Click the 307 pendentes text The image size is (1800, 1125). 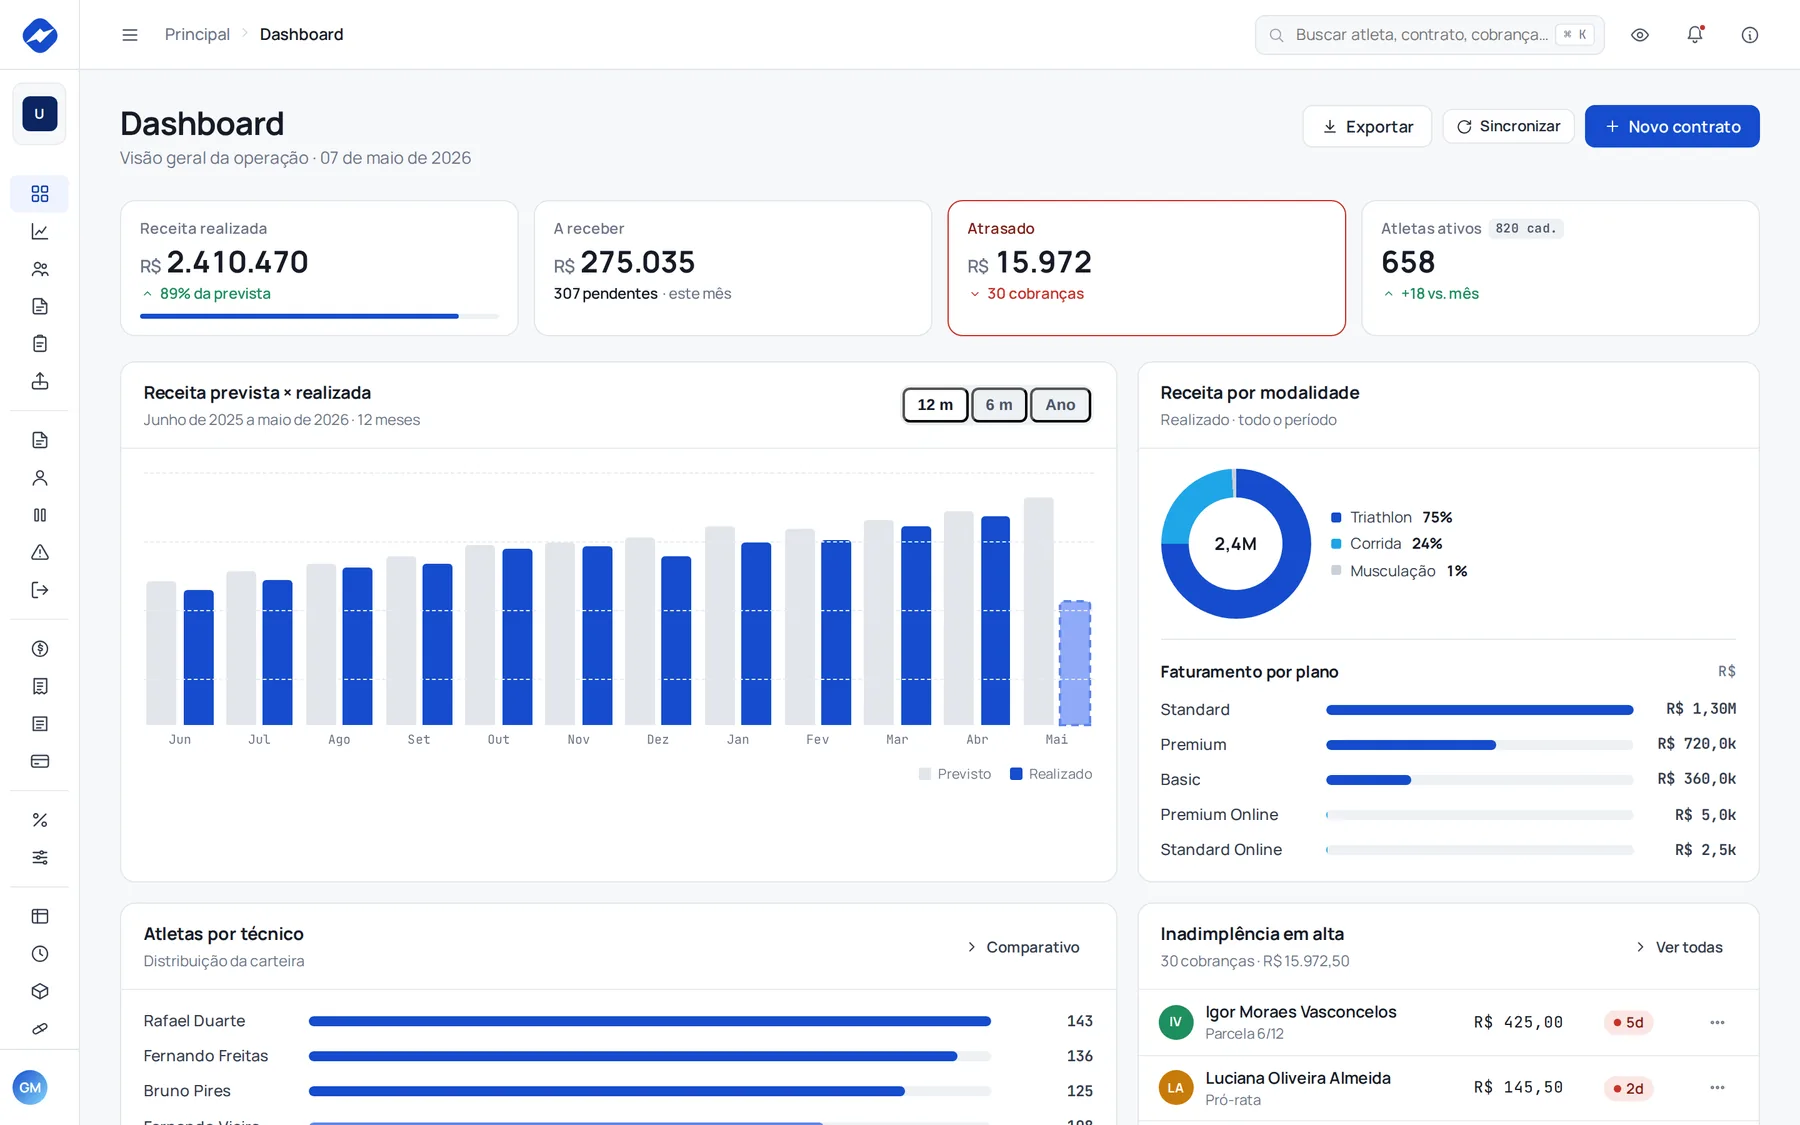pos(606,294)
